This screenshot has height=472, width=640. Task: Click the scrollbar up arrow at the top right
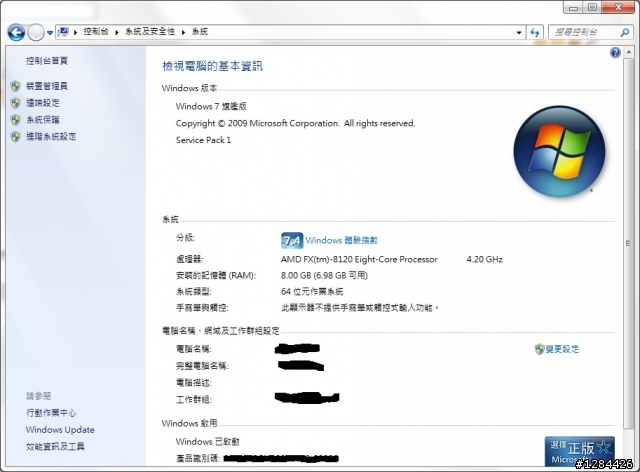click(x=628, y=52)
